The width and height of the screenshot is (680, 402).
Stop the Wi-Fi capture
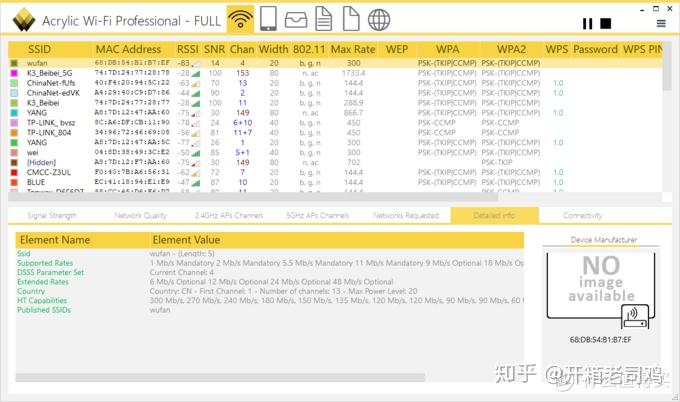click(605, 23)
